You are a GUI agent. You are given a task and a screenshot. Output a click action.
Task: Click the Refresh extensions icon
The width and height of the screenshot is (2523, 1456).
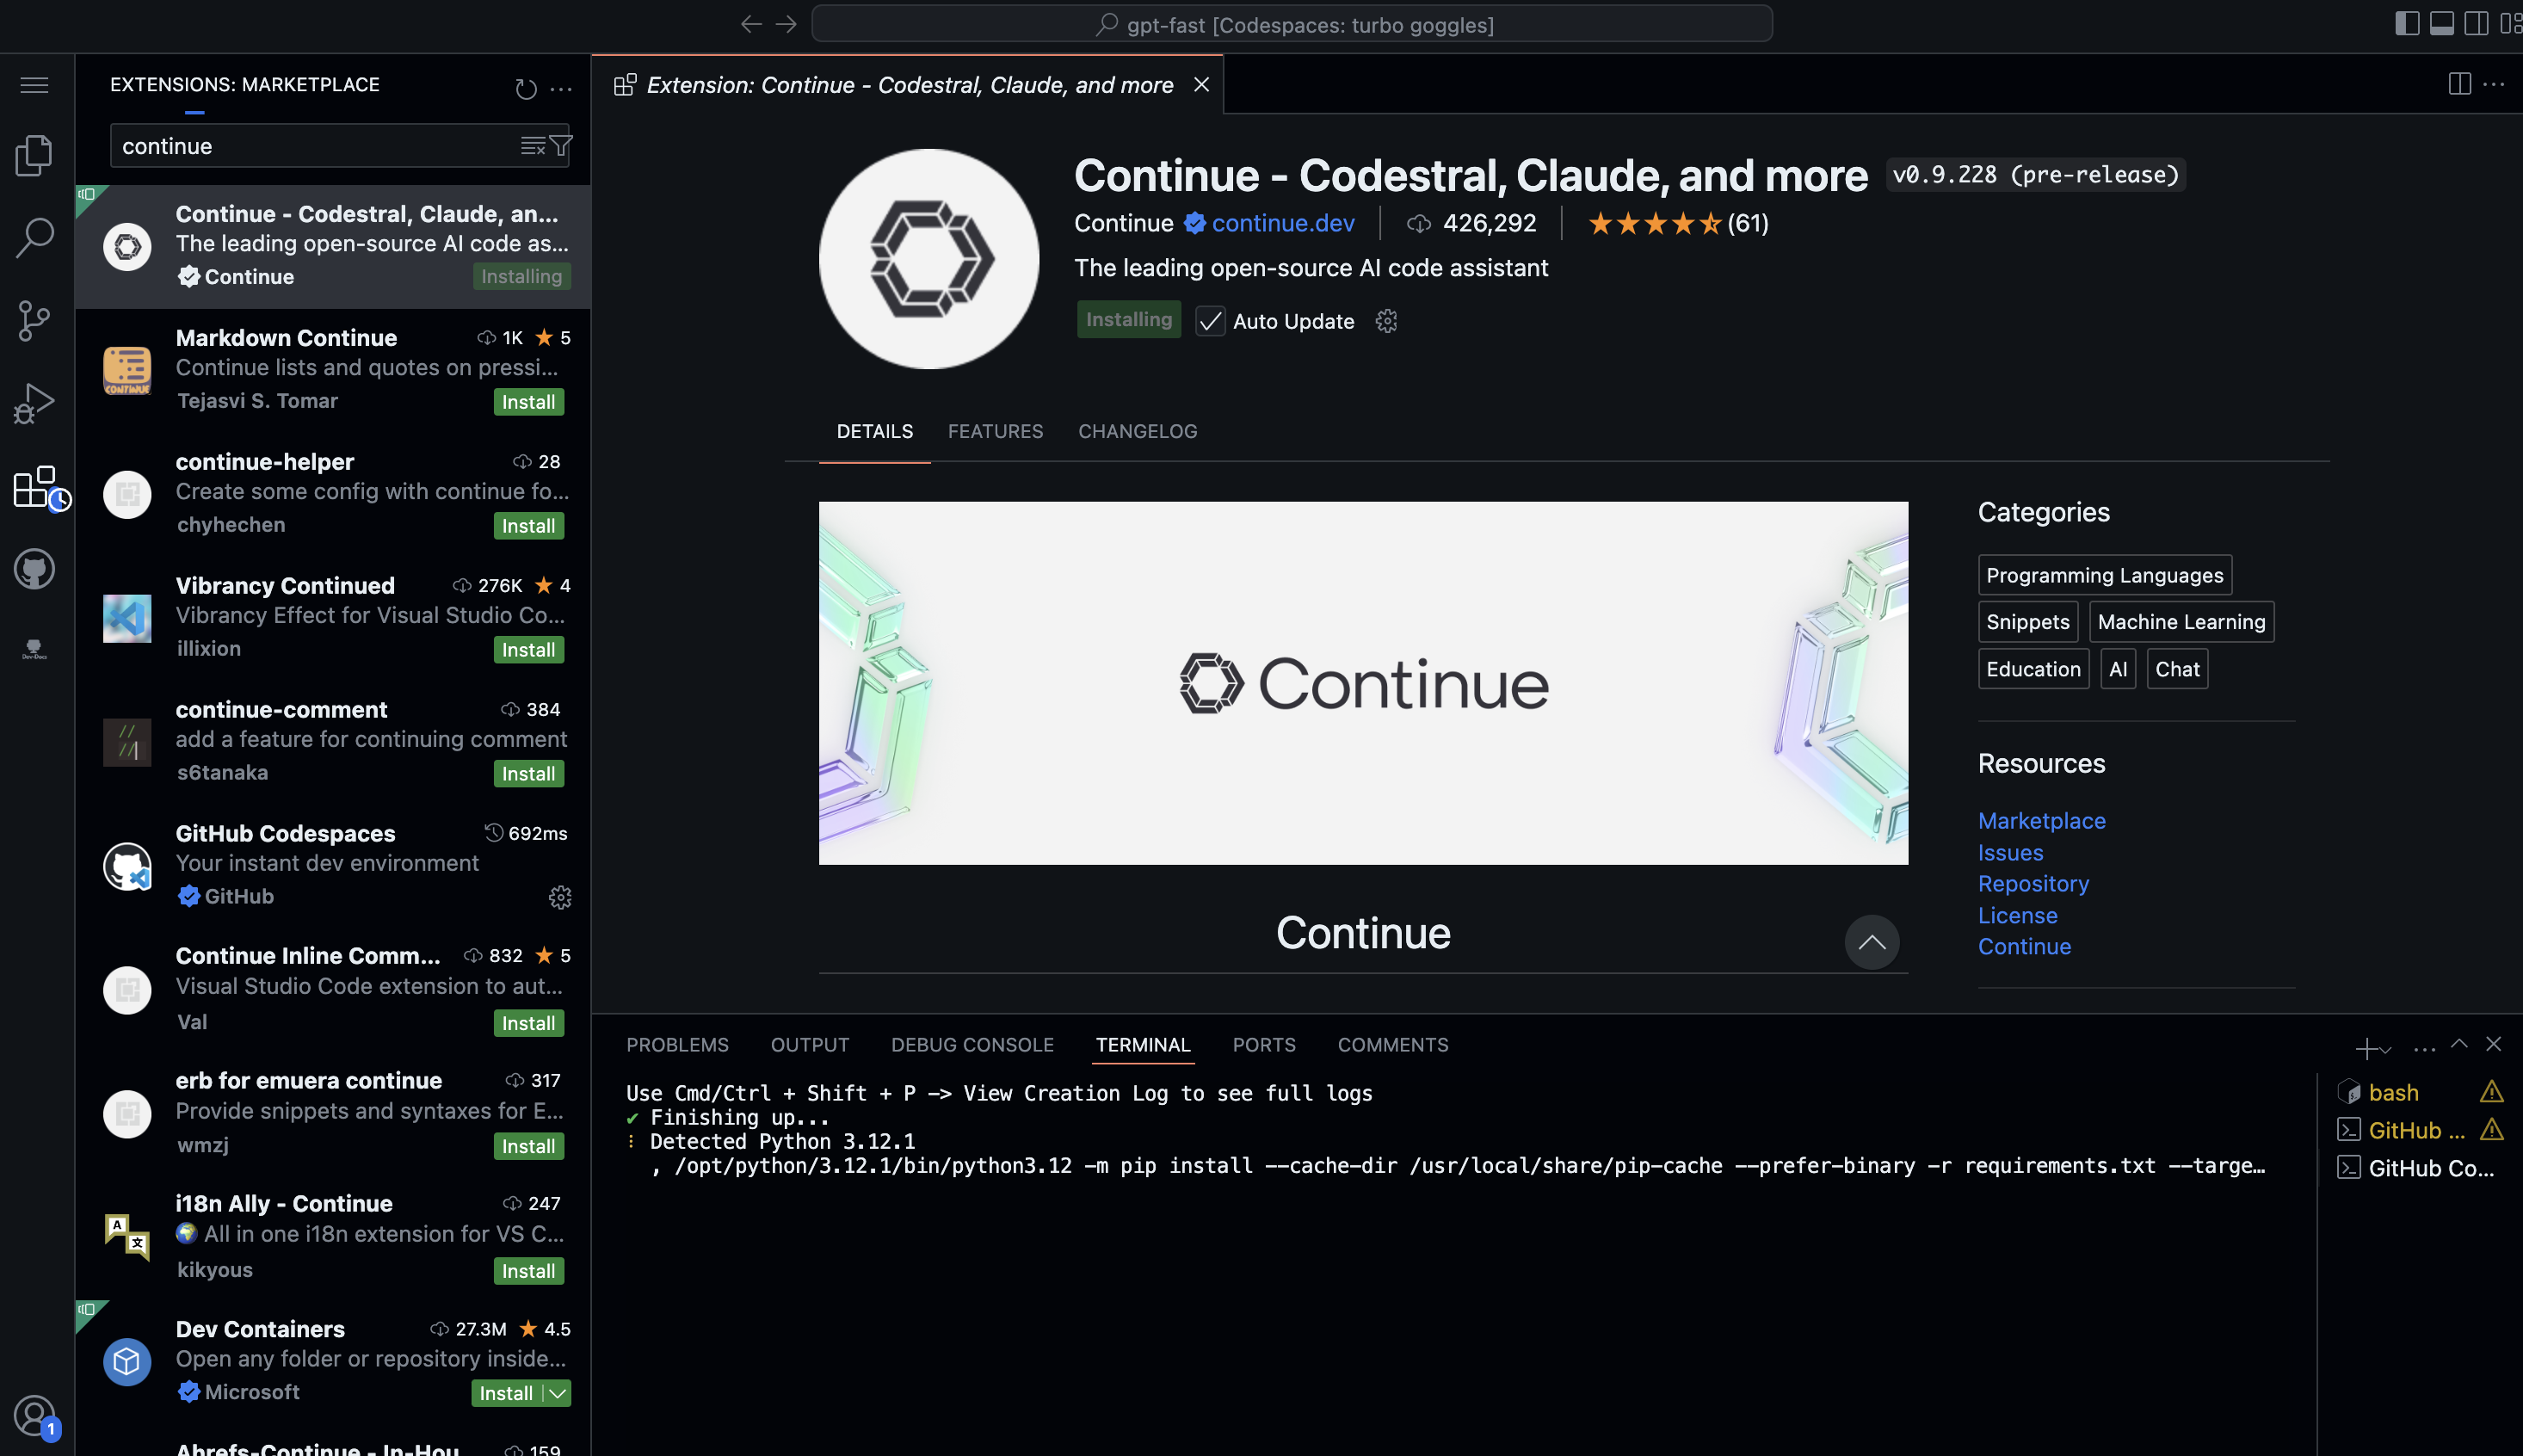pyautogui.click(x=526, y=88)
